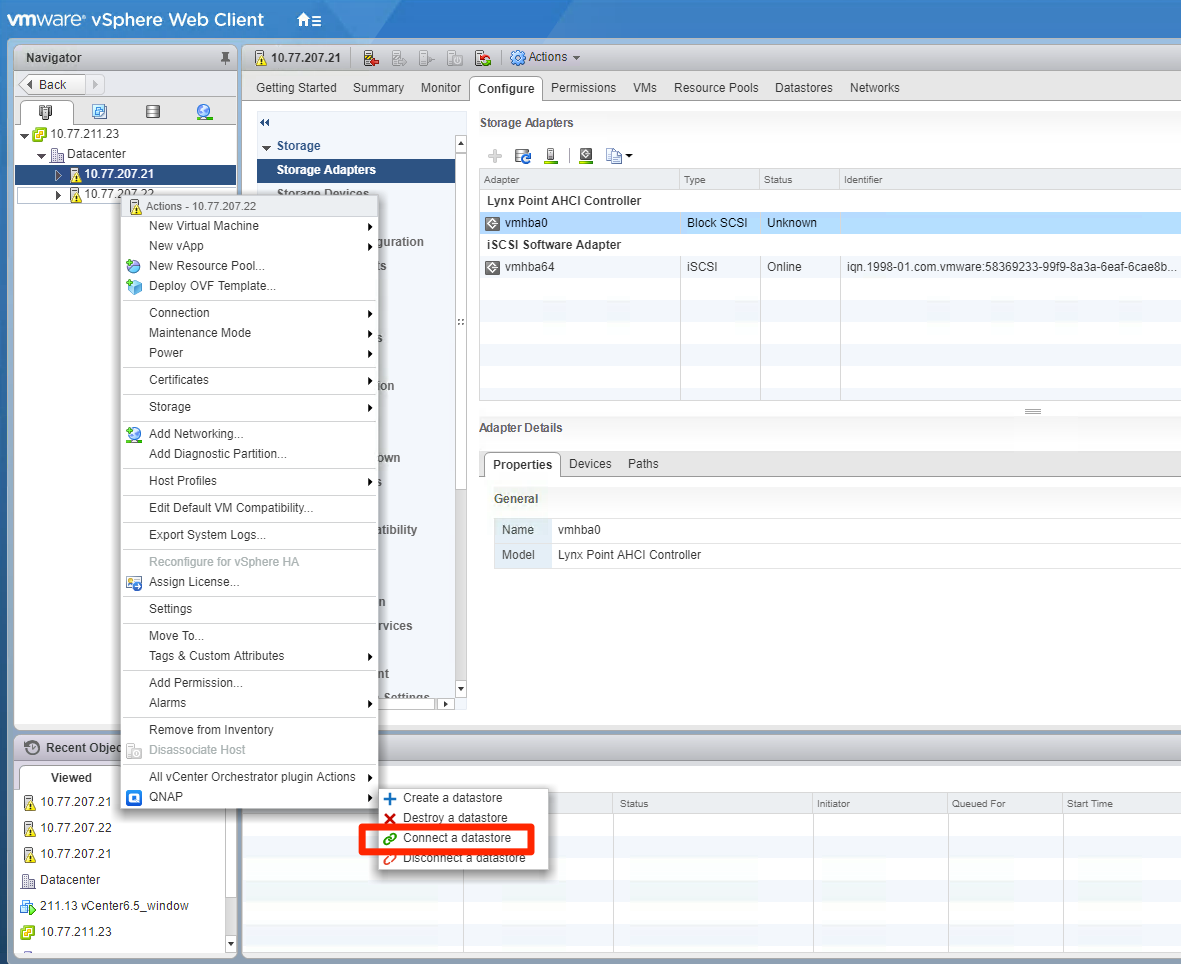Pin the Navigator panel
This screenshot has width=1181, height=964.
pyautogui.click(x=227, y=57)
